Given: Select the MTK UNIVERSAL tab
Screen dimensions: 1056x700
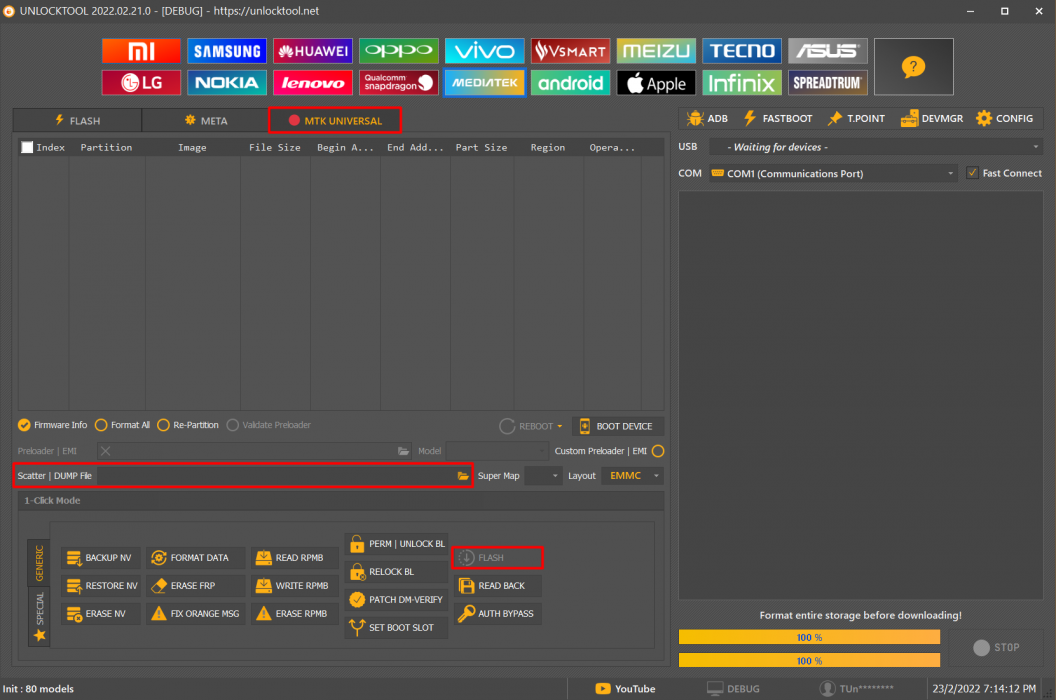Looking at the screenshot, I should 335,121.
